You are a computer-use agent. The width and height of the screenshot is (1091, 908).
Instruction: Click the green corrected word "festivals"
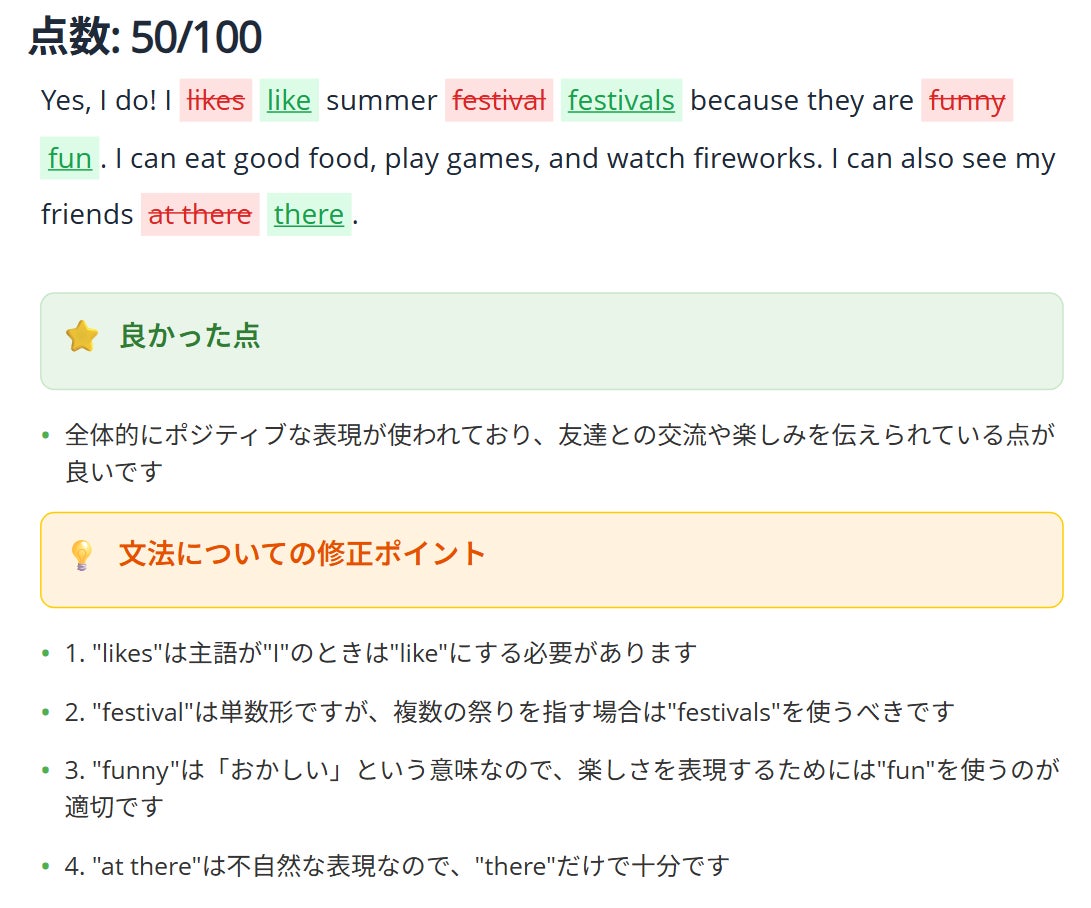621,100
